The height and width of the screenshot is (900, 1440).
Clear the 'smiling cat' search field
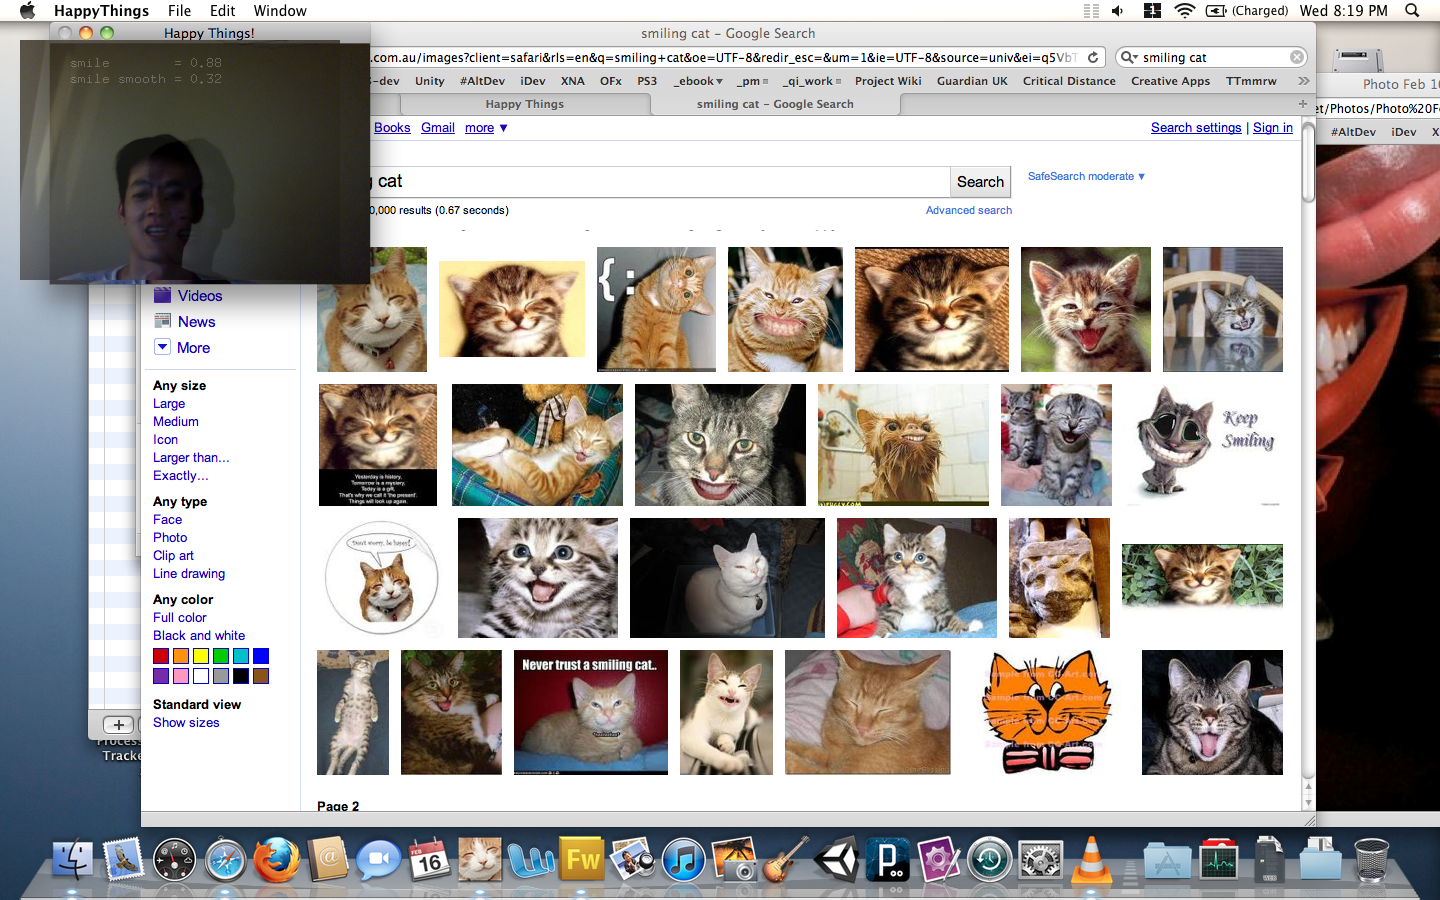1296,58
